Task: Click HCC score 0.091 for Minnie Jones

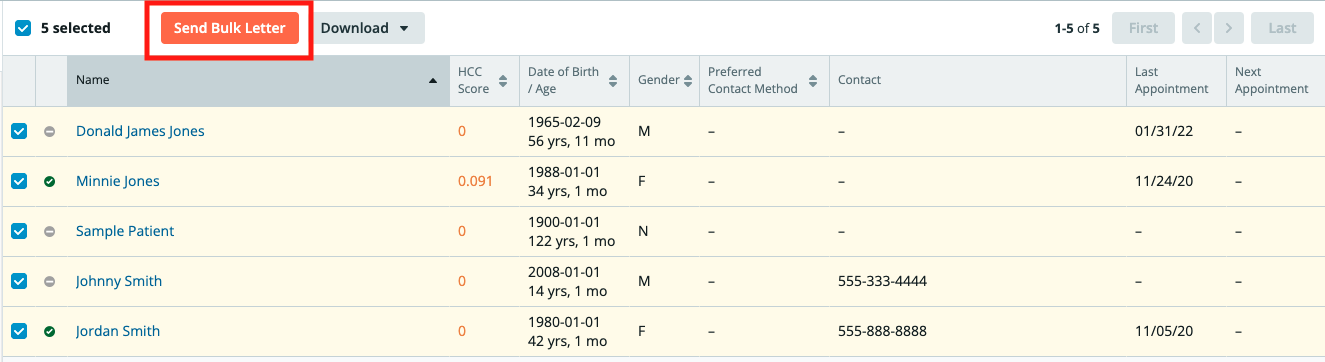Action: tap(475, 181)
